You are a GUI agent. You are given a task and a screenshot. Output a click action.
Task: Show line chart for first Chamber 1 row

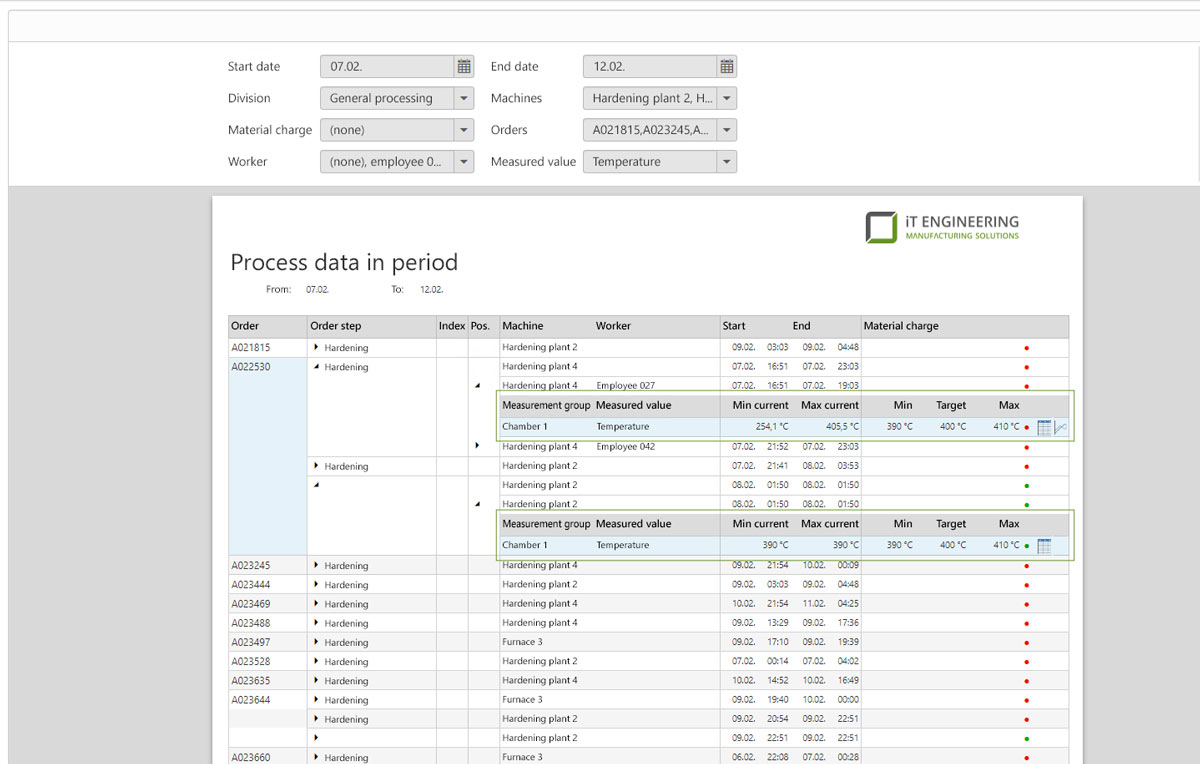tap(1061, 427)
